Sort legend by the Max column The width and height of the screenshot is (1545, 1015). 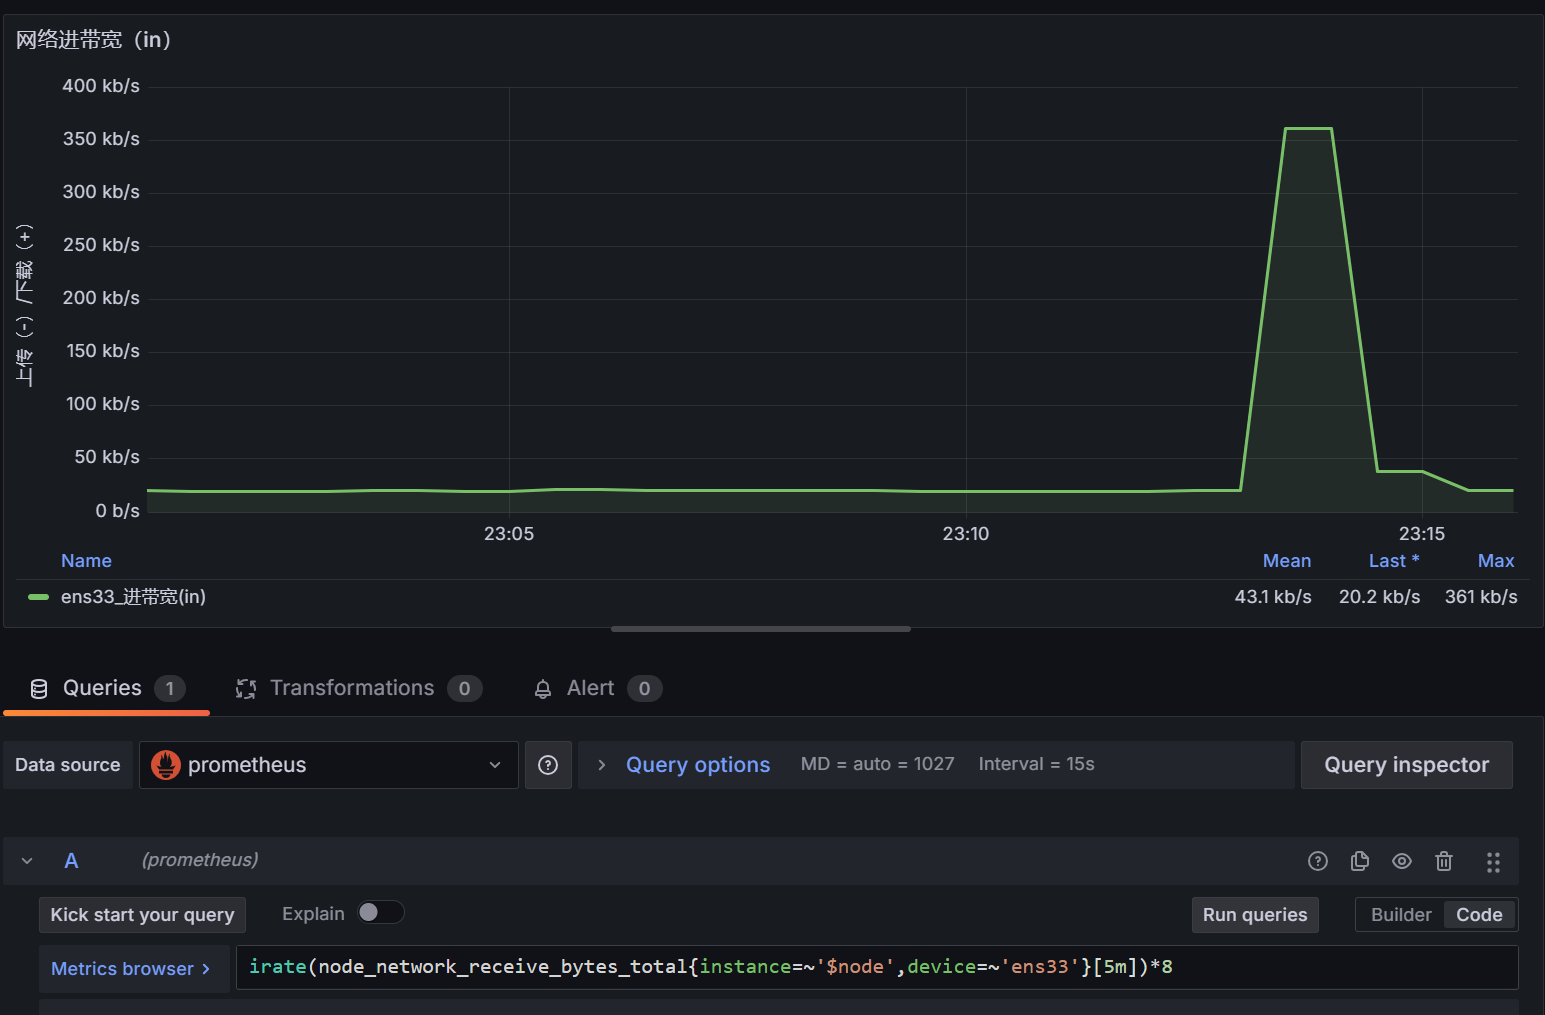(1496, 561)
